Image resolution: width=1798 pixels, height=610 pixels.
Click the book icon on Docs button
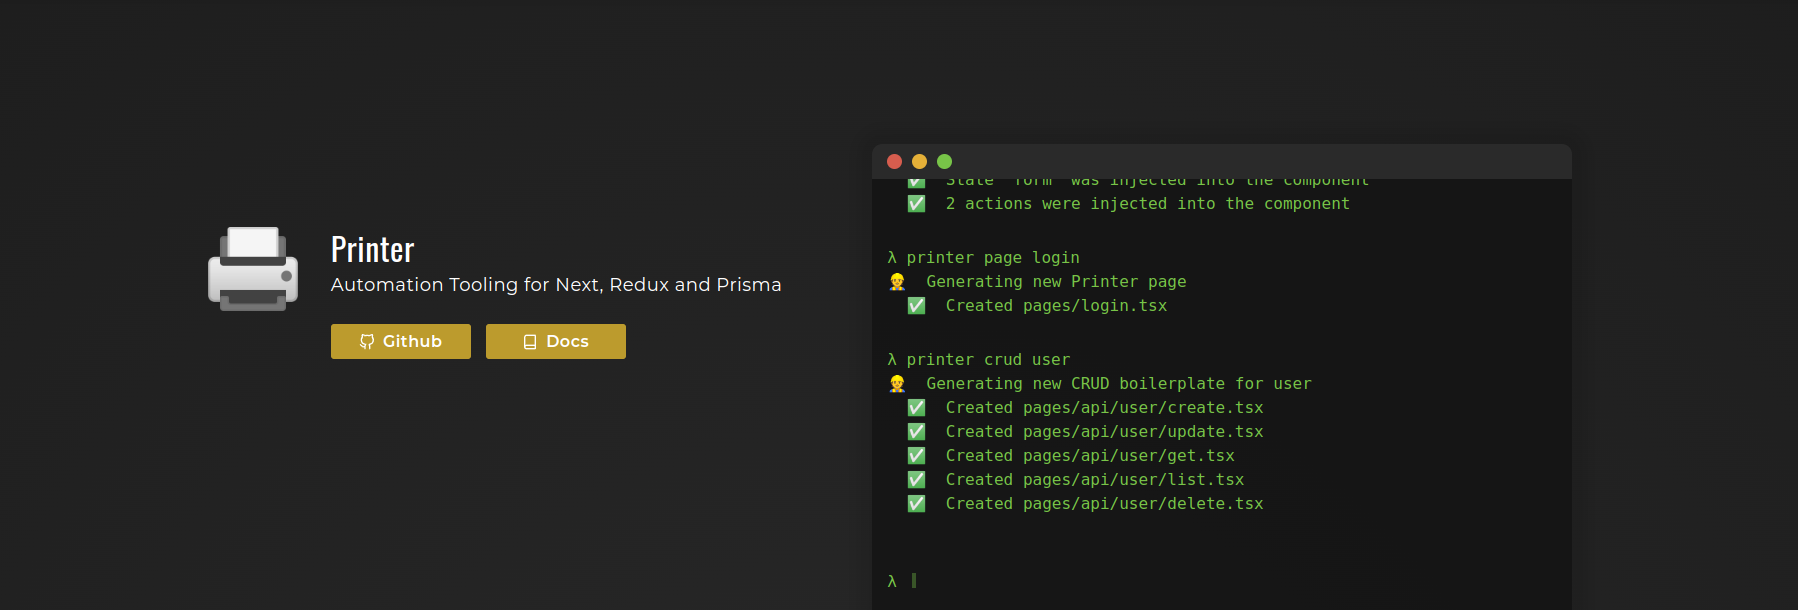click(530, 342)
